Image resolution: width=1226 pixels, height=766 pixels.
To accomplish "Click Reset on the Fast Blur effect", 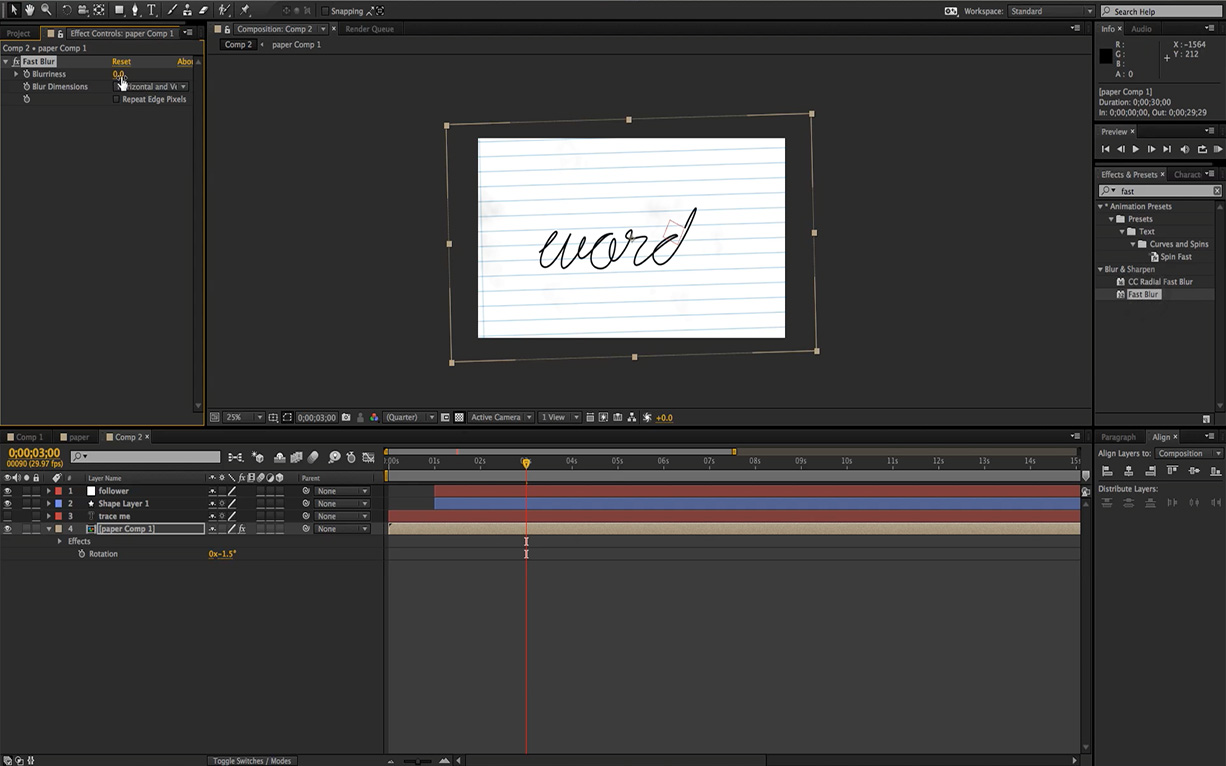I will [121, 61].
